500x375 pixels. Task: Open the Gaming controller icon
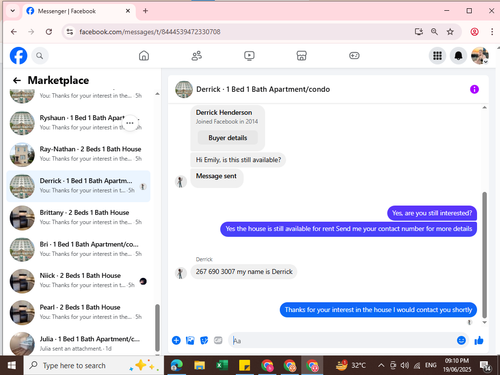click(354, 55)
